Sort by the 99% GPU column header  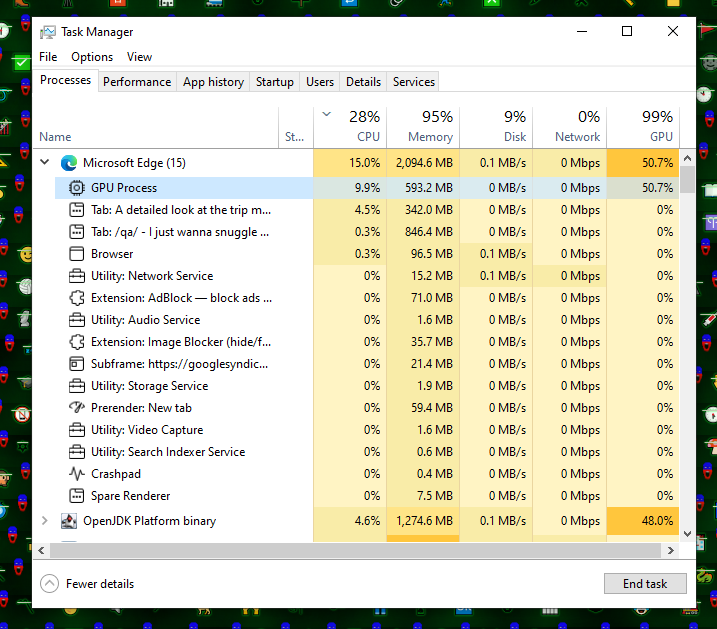point(643,128)
